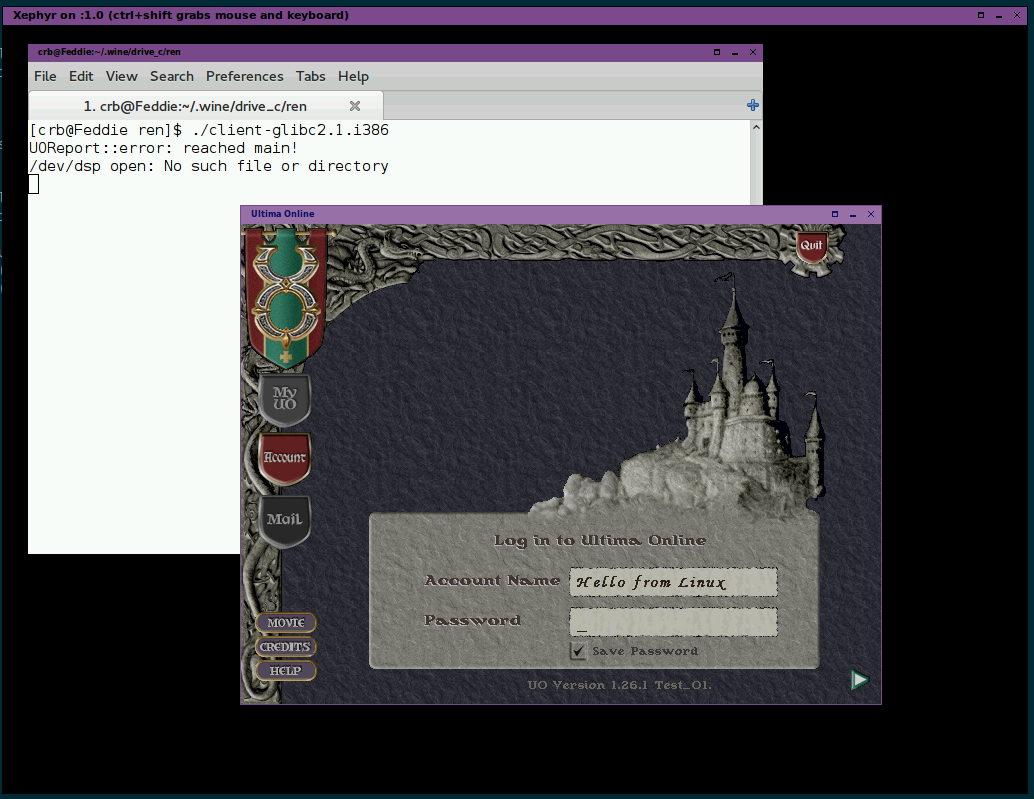1034x799 pixels.
Task: Click the "UOReport::error: reached main!" line
Action: 164,148
